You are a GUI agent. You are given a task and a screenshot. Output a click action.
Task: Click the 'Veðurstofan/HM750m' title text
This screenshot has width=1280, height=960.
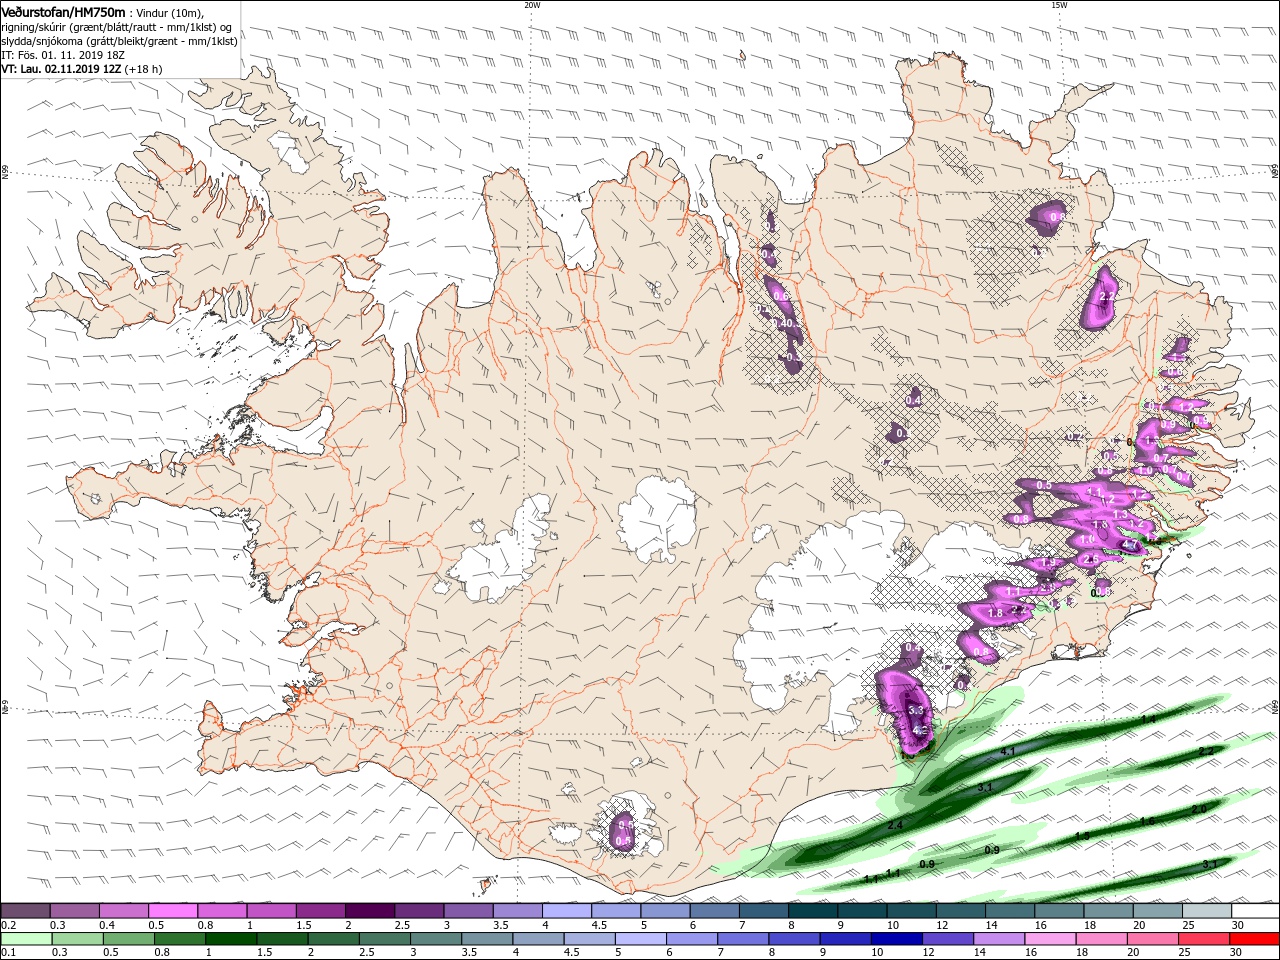64,12
